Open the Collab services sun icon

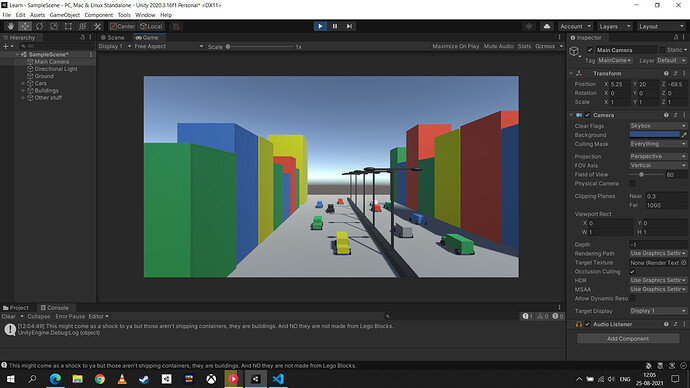[529, 26]
